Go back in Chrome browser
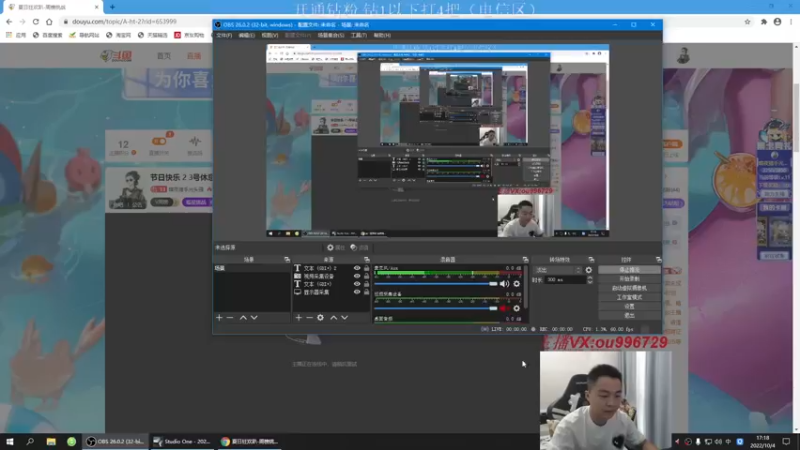The width and height of the screenshot is (800, 450). [x=9, y=21]
